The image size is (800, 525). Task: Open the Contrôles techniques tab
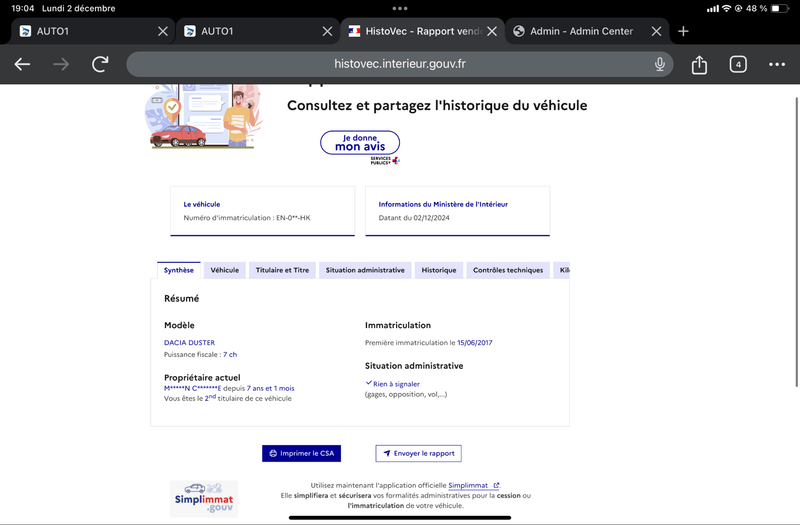pyautogui.click(x=508, y=270)
